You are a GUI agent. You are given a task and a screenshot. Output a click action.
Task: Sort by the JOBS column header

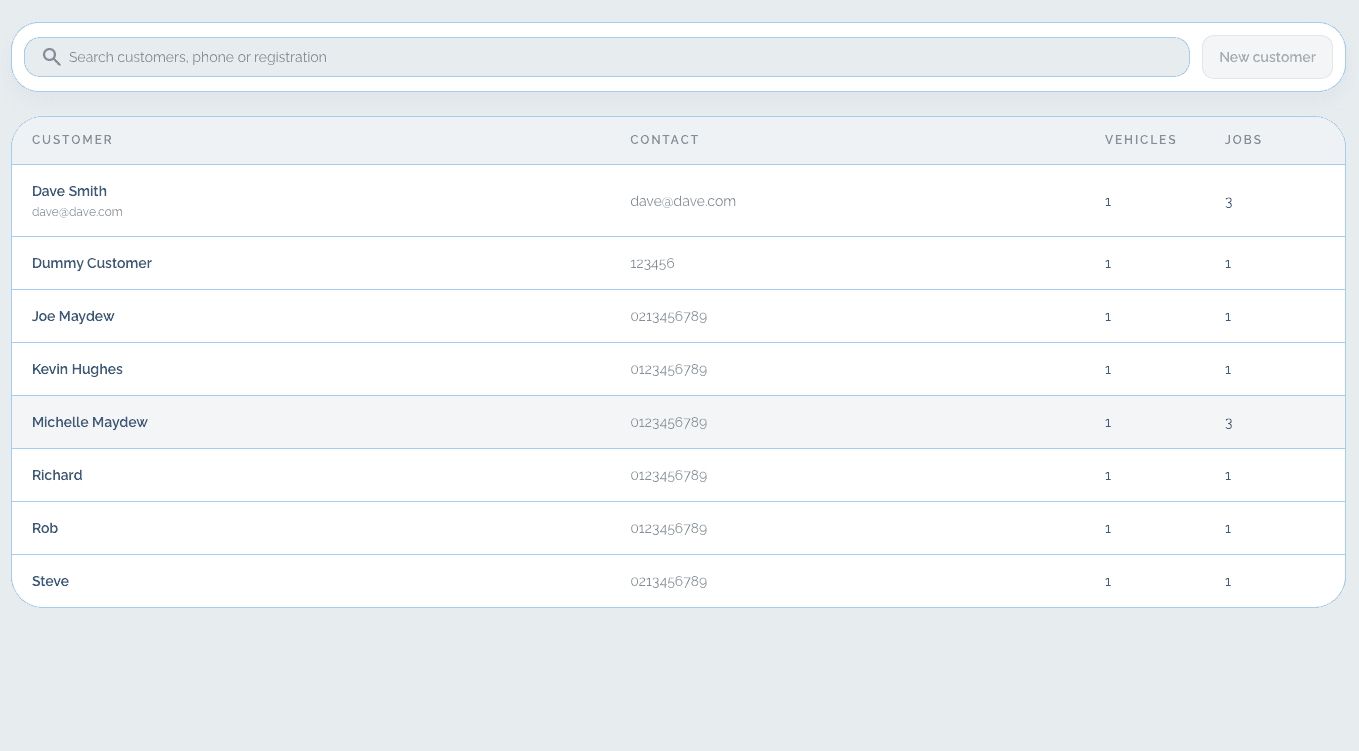point(1243,140)
